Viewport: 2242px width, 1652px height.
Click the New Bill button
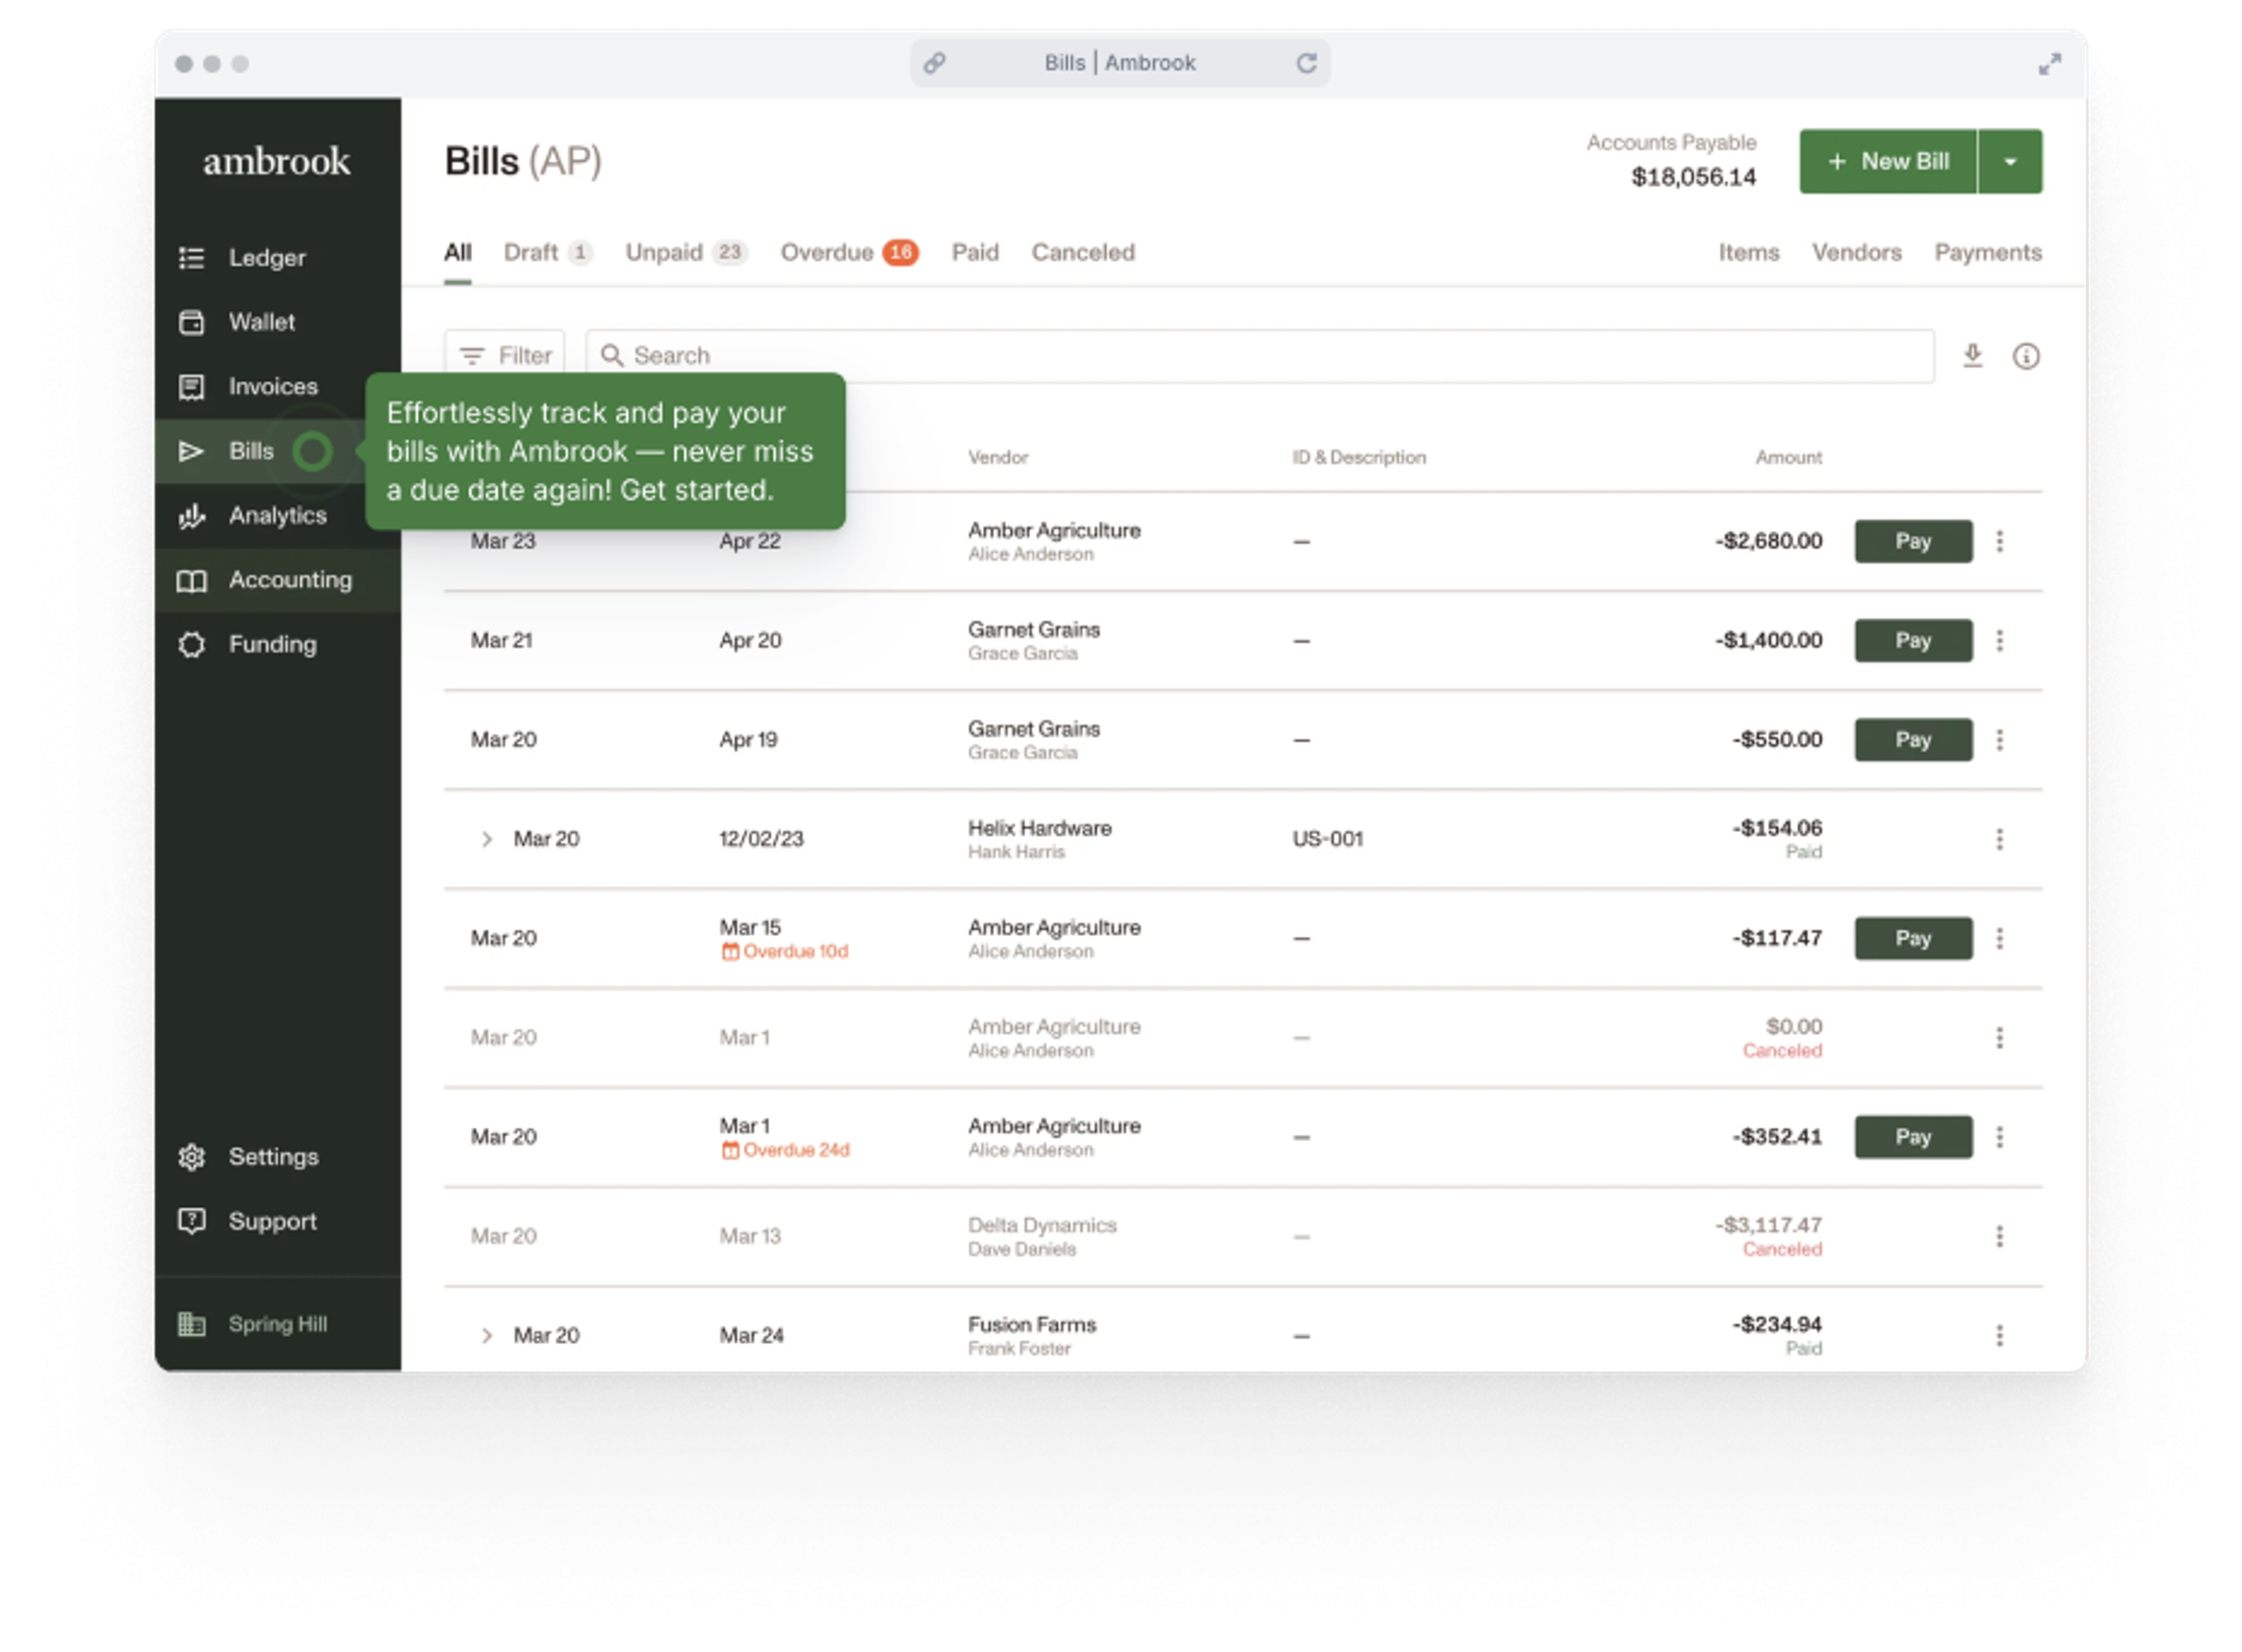[1887, 161]
